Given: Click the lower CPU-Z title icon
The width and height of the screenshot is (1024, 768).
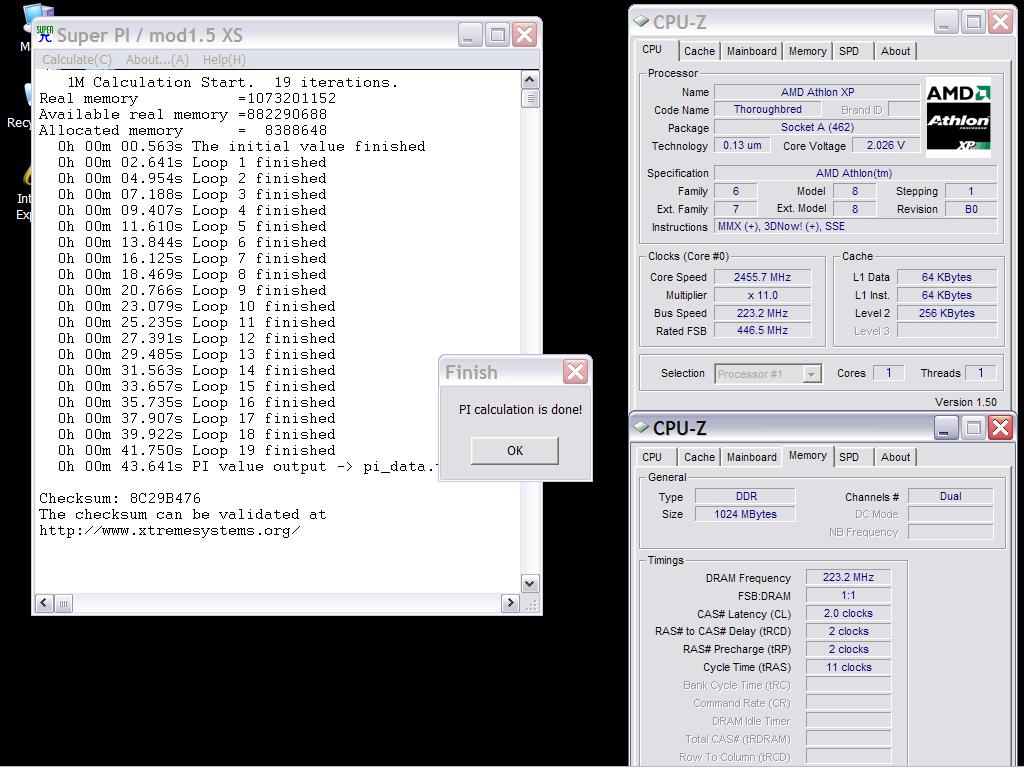Looking at the screenshot, I should (641, 427).
